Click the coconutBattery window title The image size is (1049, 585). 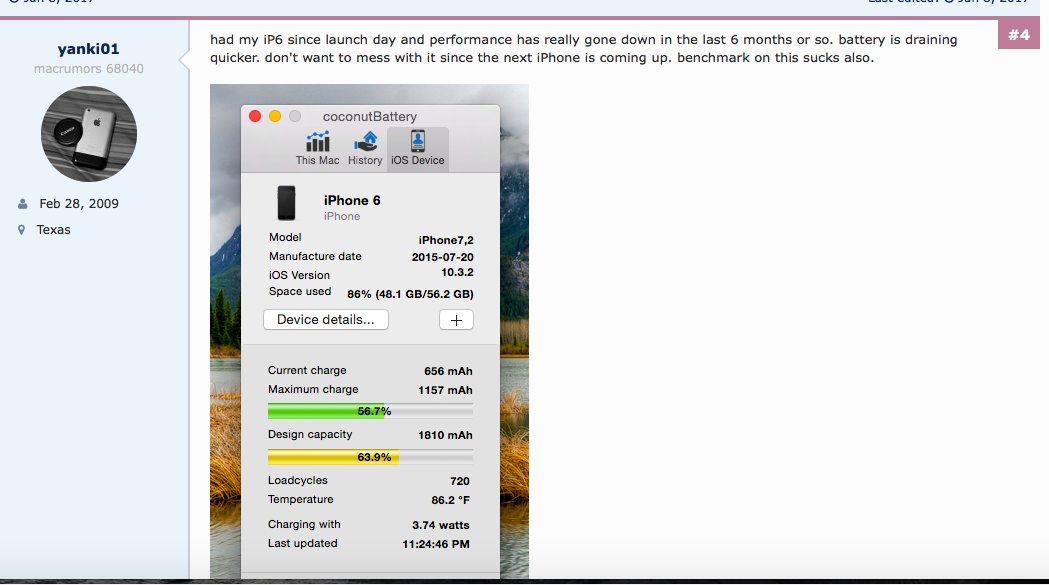pos(370,116)
